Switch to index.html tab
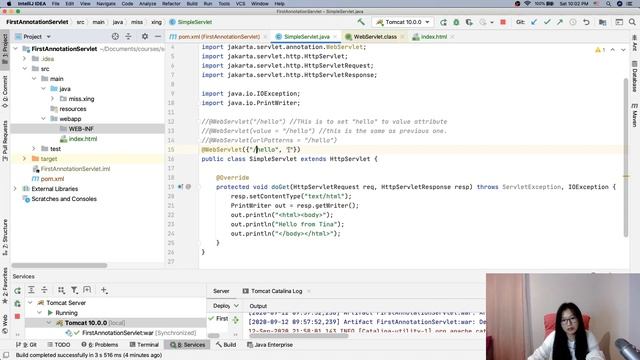640x360 pixels. (x=433, y=37)
